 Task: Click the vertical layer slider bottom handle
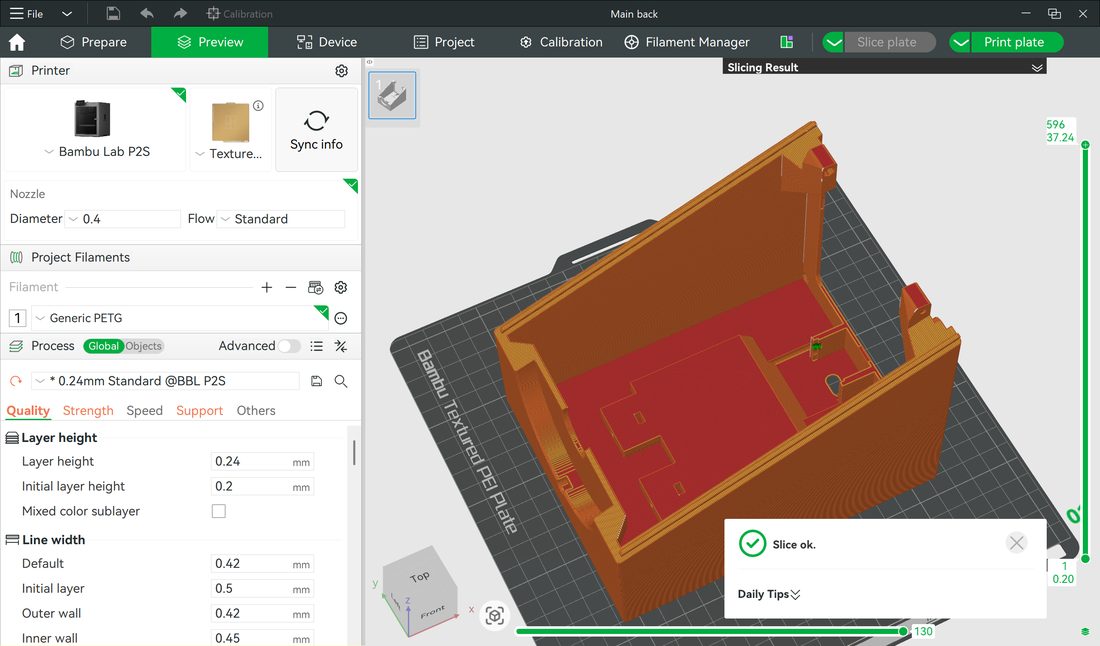[x=1085, y=559]
